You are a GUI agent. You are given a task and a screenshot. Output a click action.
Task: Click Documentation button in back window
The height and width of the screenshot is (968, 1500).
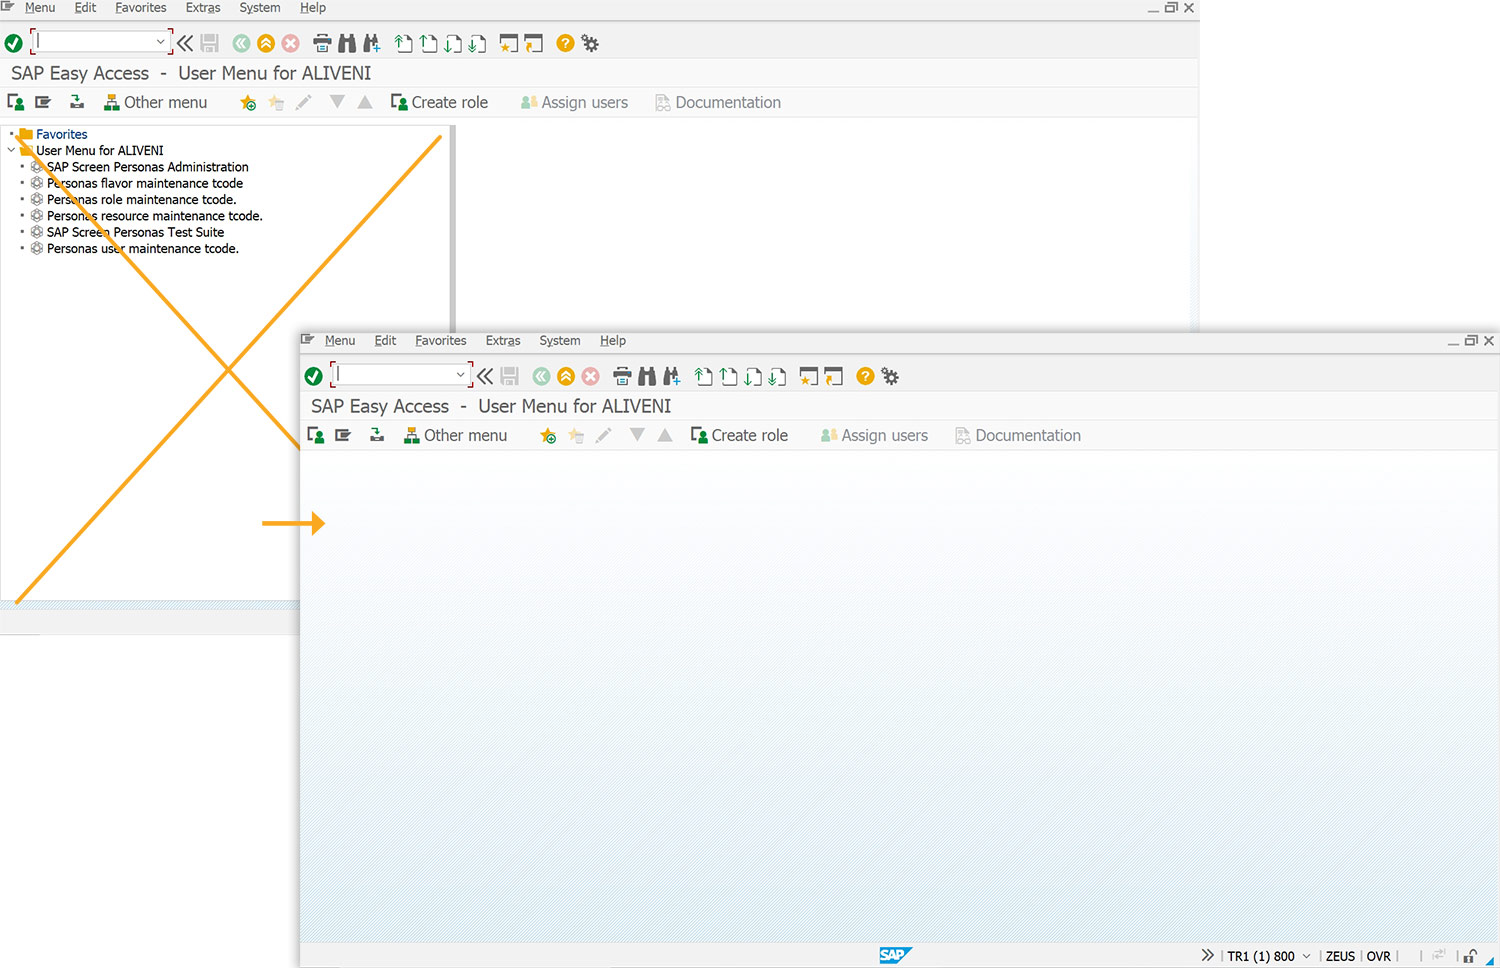718,102
